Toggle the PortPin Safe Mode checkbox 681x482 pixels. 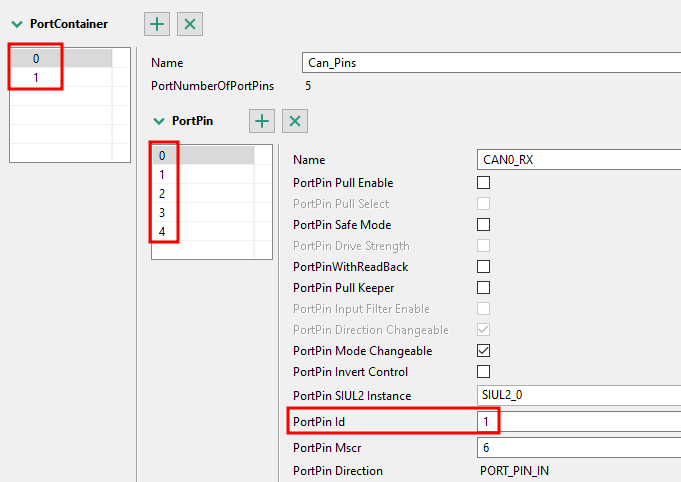(x=484, y=225)
